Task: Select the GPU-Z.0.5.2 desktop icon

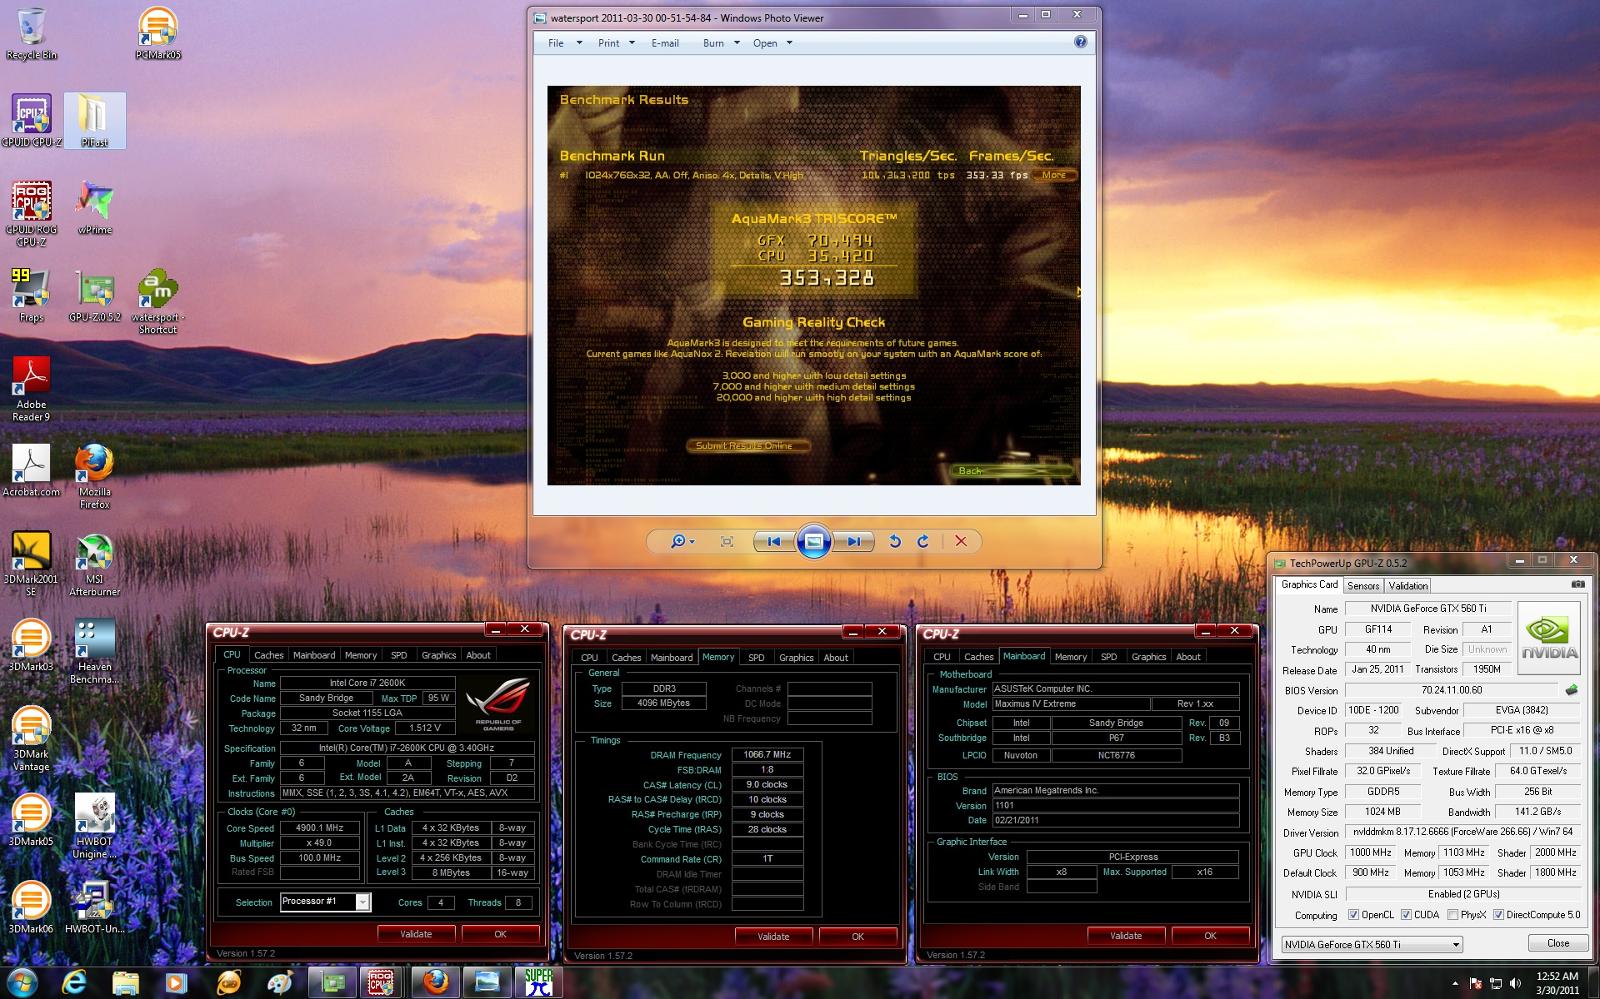Action: coord(94,296)
